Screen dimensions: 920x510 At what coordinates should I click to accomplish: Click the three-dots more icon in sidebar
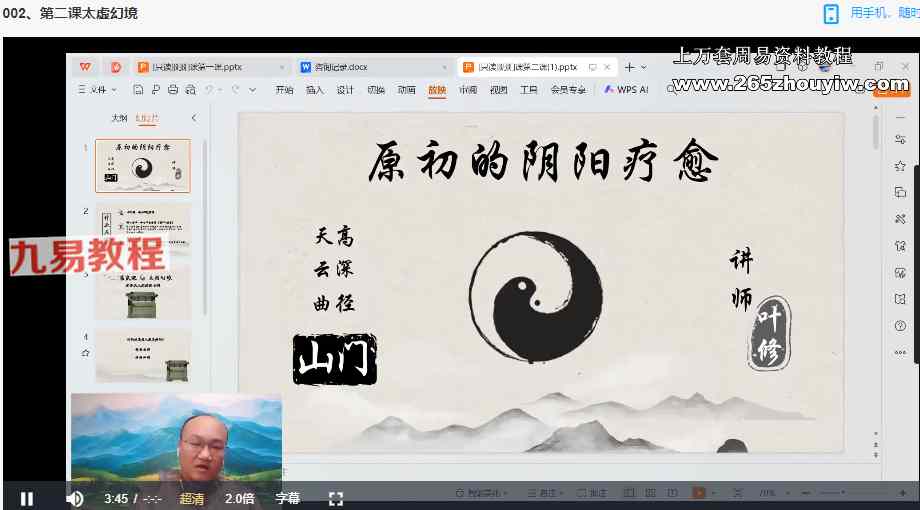coord(900,353)
